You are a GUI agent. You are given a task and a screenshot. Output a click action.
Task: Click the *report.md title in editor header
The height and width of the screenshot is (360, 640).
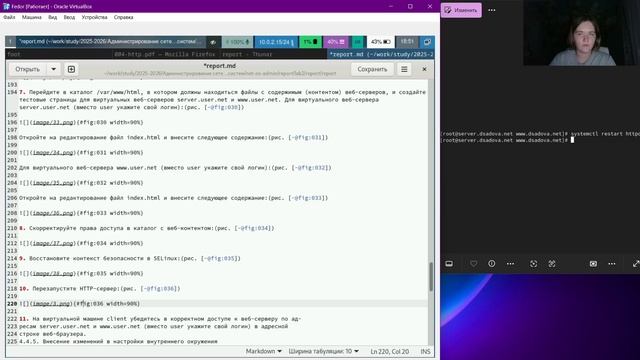tap(220, 66)
